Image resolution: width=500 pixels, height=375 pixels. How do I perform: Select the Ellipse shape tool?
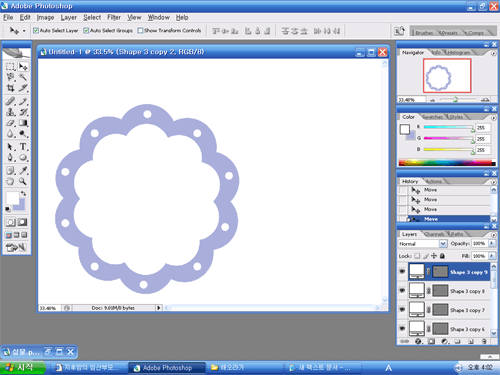[x=23, y=157]
